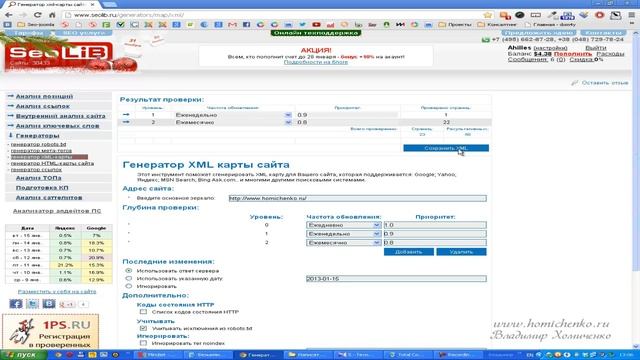Screen dimensions: 640x360
Task: Open 'SEO услуги' top tab
Action: coord(84,33)
